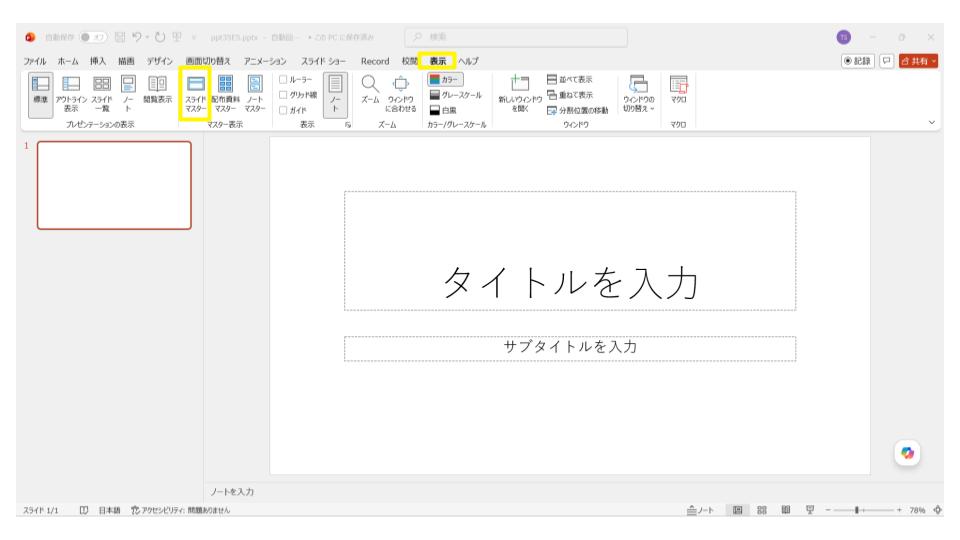Click the save icon in title bar
Image resolution: width=960 pixels, height=540 pixels.
click(120, 37)
